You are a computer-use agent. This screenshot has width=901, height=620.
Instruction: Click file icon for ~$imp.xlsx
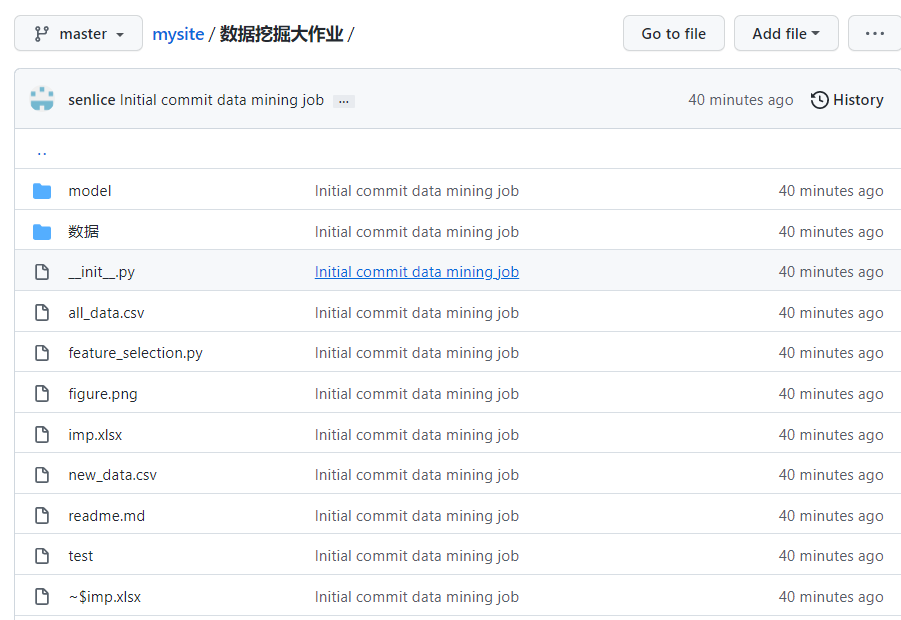(42, 596)
